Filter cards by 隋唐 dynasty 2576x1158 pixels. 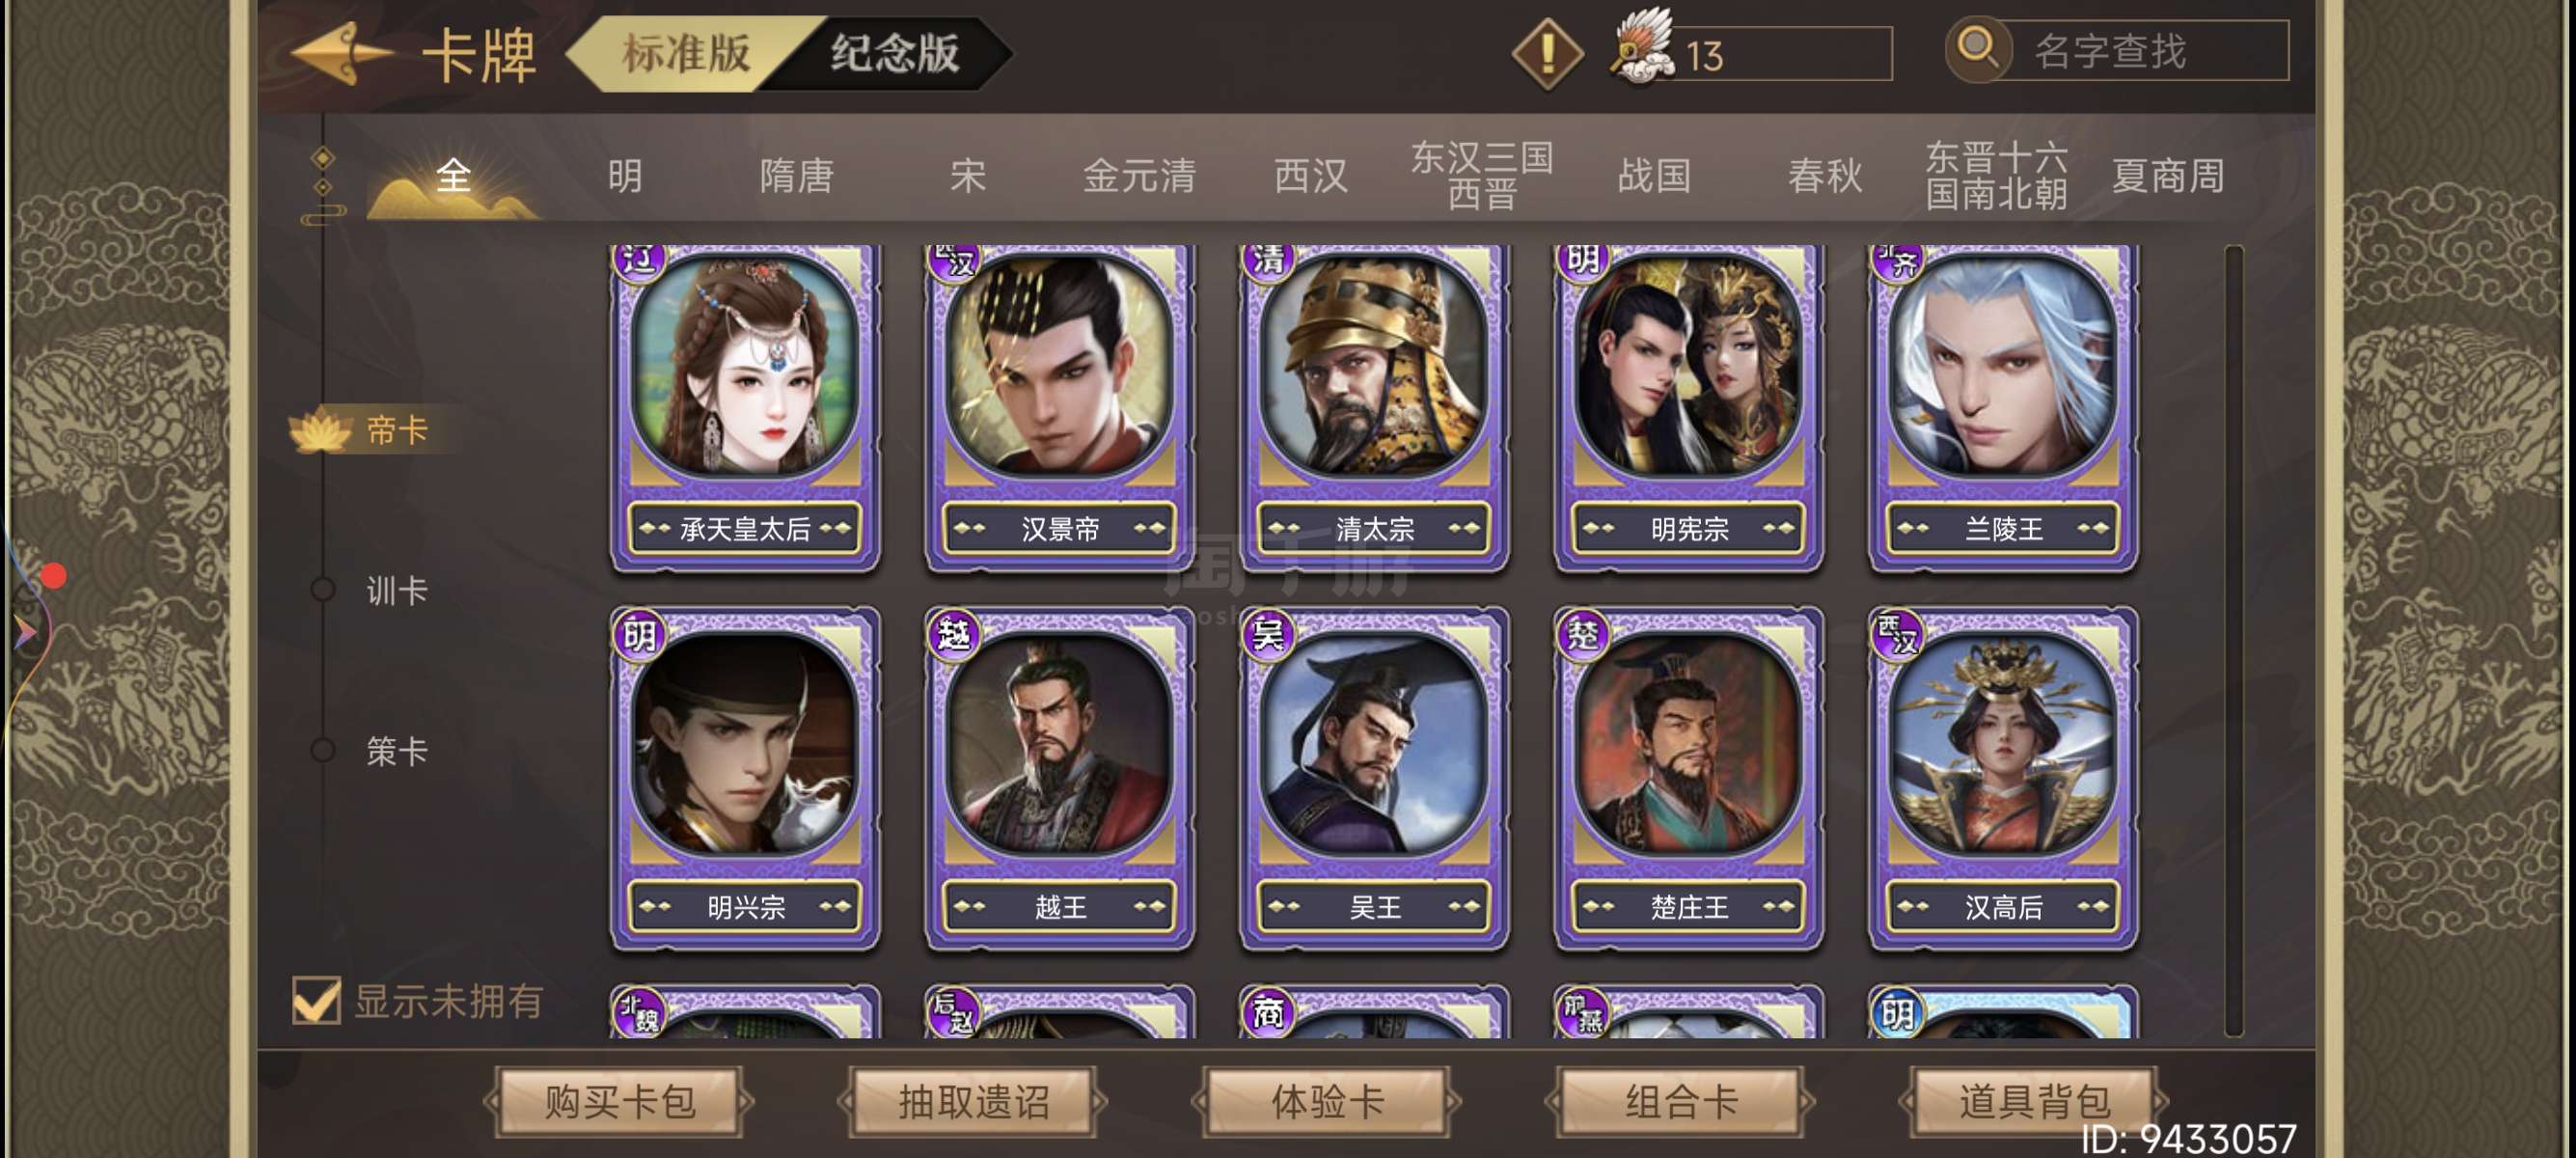tap(796, 176)
